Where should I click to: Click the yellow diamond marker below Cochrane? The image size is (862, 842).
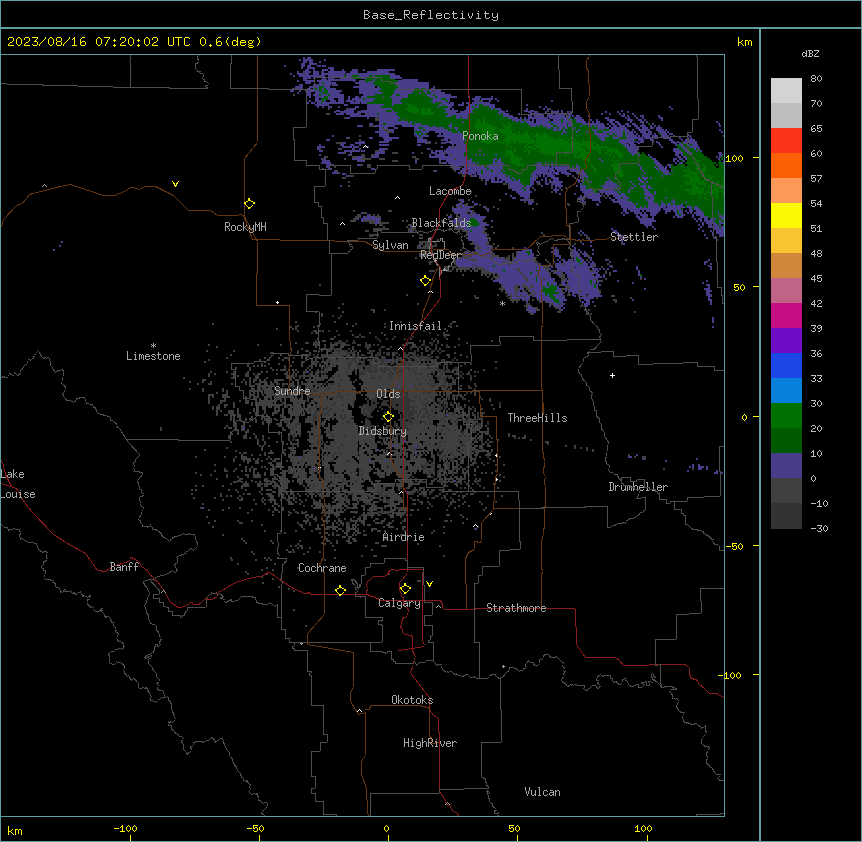pyautogui.click(x=340, y=590)
